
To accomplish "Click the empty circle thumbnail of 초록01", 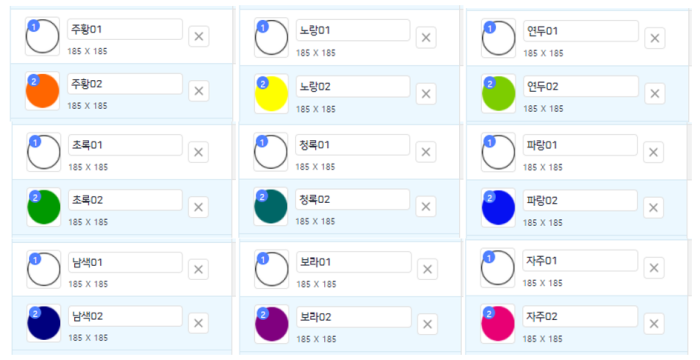I will (x=44, y=152).
